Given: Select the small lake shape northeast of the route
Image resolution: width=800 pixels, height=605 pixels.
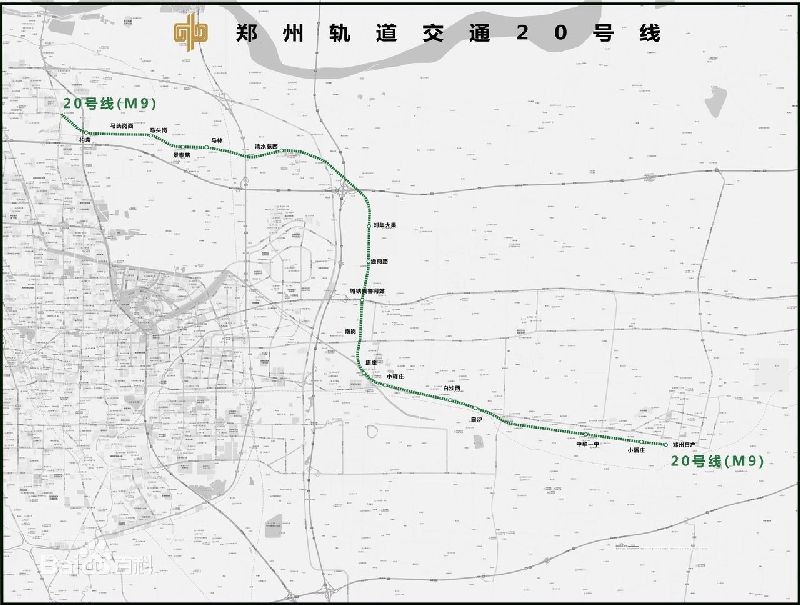Looking at the screenshot, I should [714, 101].
